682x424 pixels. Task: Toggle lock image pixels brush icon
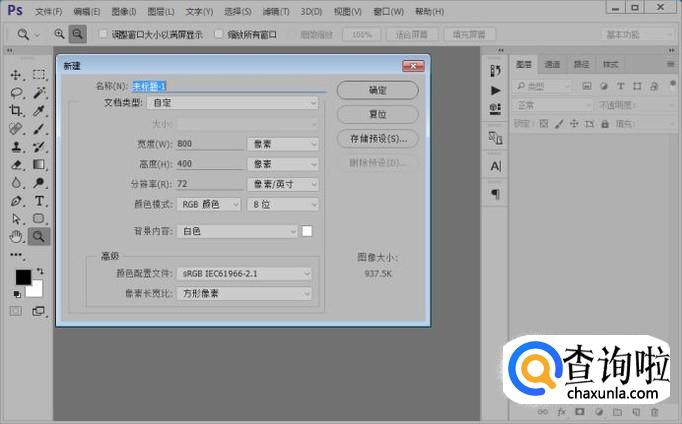(x=559, y=124)
